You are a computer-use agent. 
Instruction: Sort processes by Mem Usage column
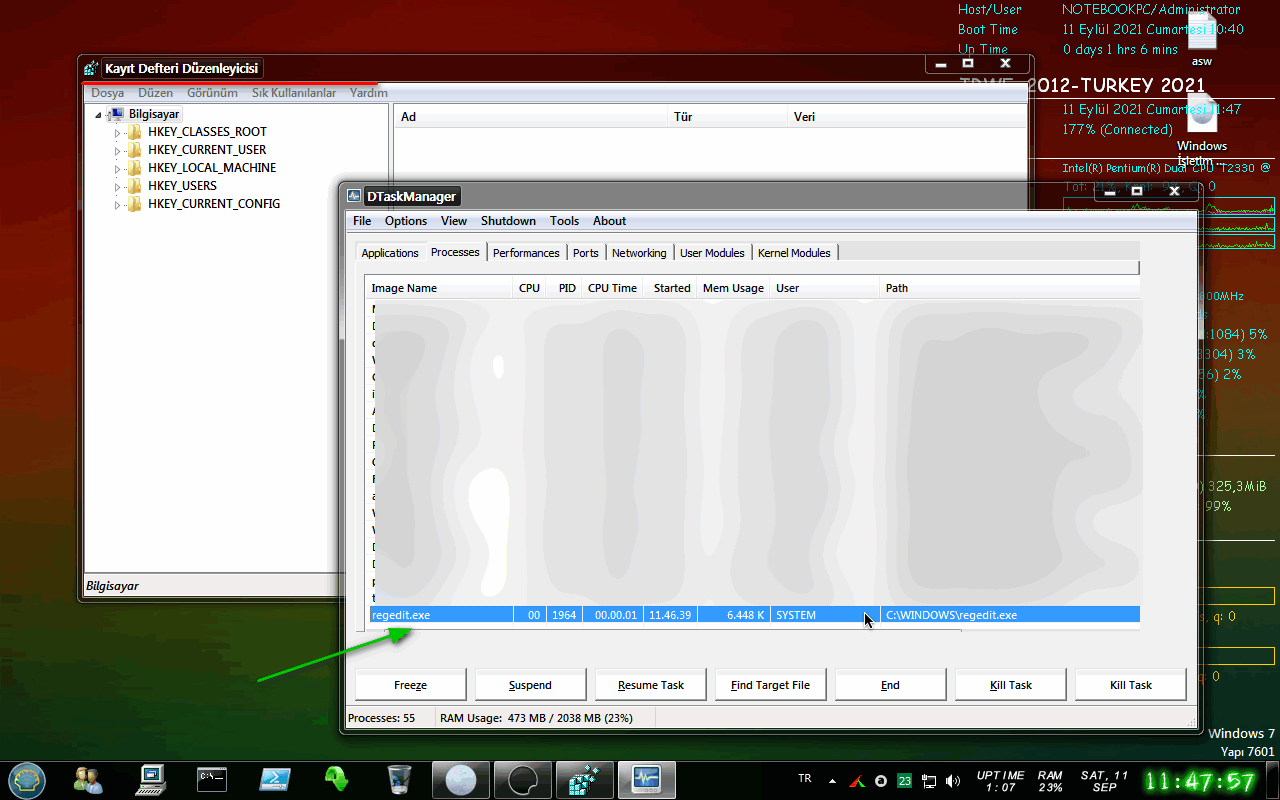click(x=733, y=288)
